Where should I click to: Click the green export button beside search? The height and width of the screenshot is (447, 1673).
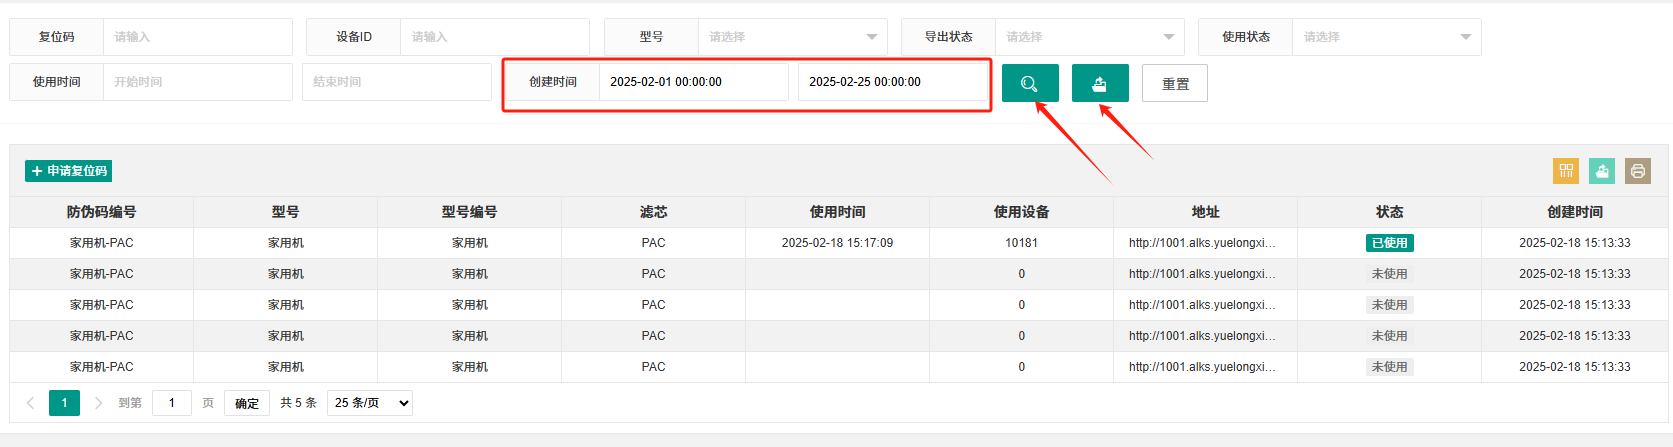click(1100, 83)
